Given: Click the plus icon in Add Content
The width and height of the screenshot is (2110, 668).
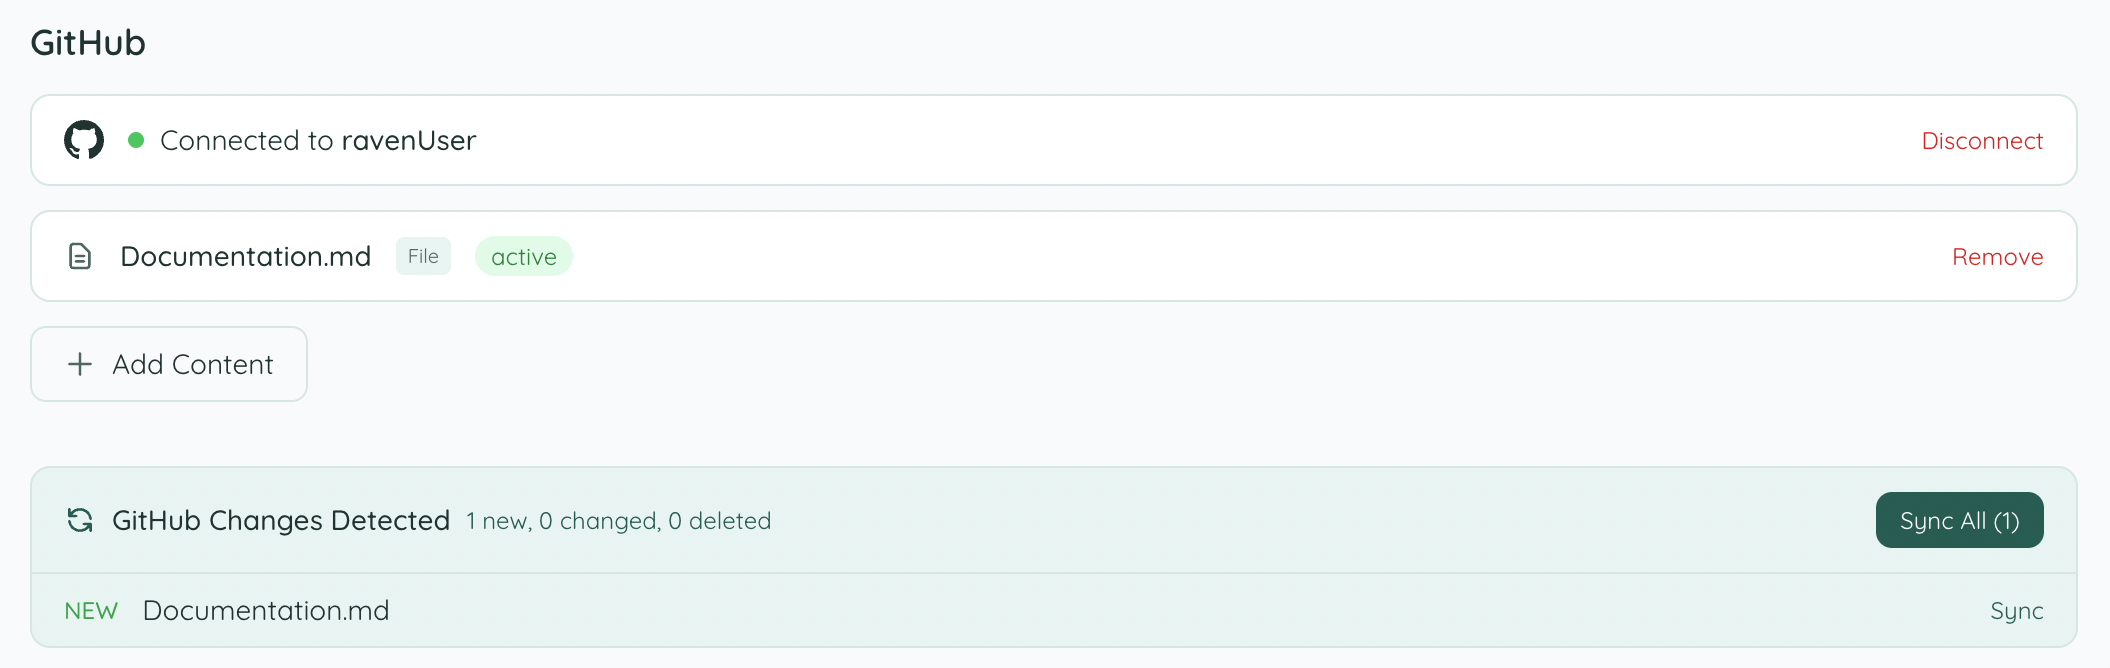Looking at the screenshot, I should 78,364.
